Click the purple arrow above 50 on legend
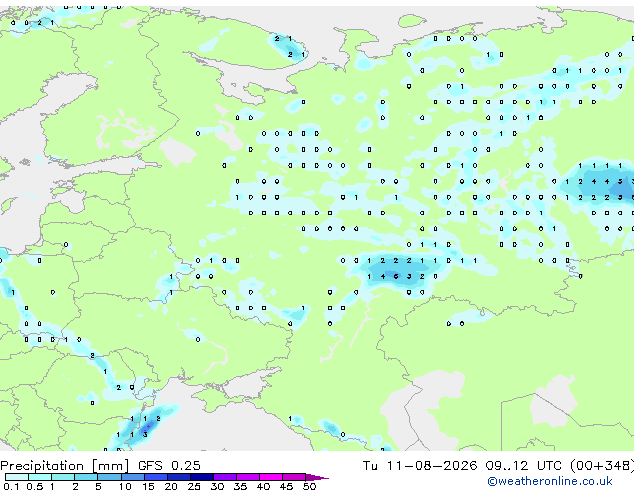 (317, 477)
